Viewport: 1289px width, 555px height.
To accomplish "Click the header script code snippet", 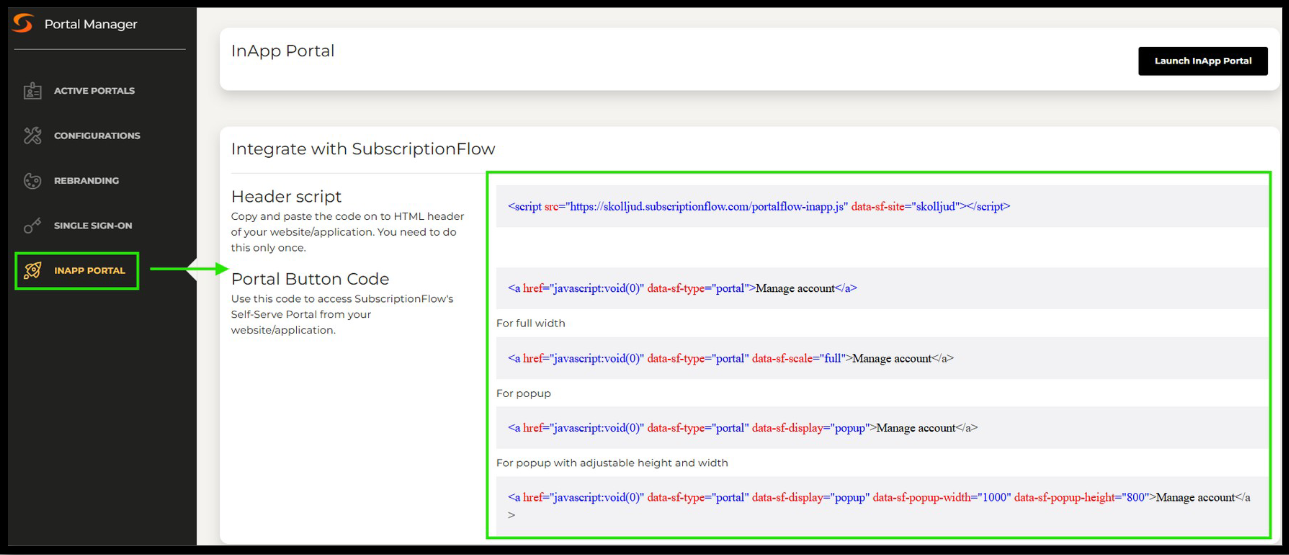I will point(883,206).
